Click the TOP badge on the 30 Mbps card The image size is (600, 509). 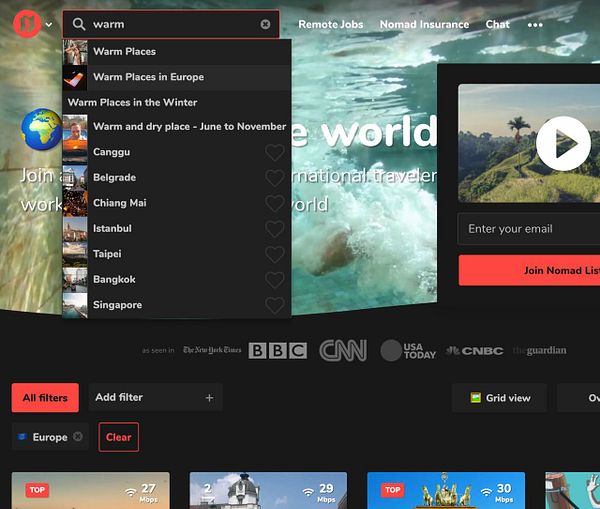pos(393,490)
